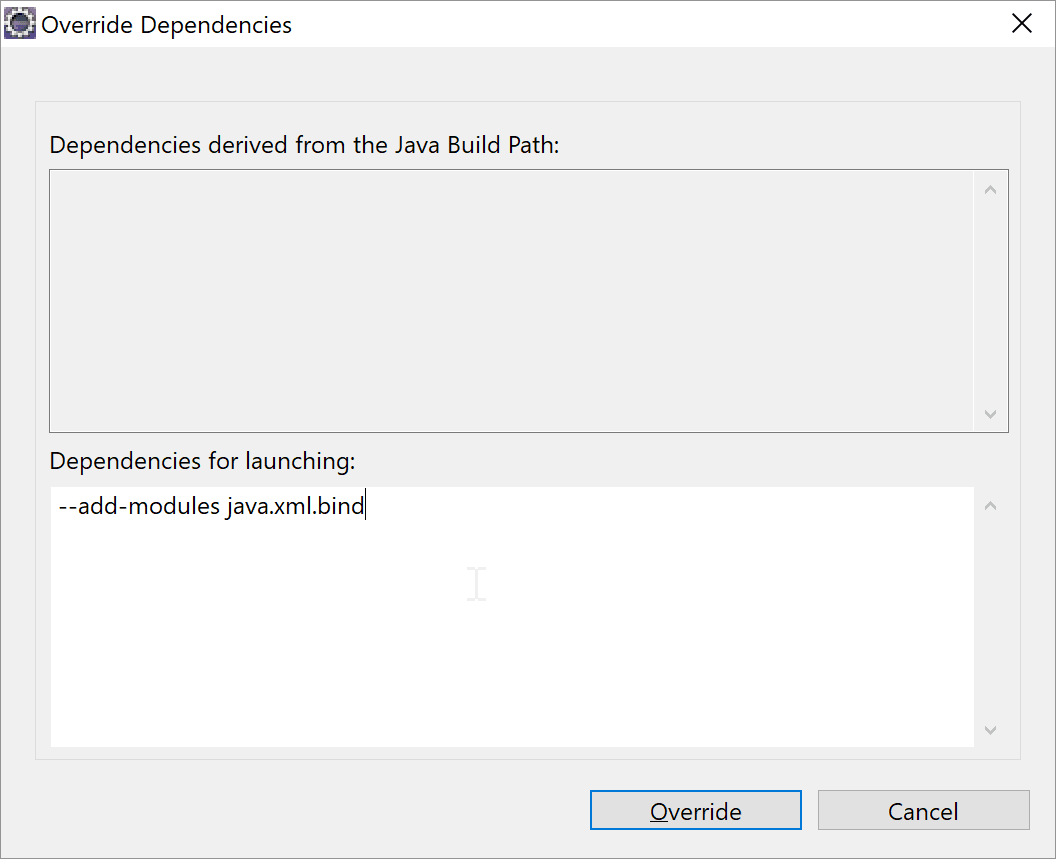Viewport: 1056px width, 859px height.
Task: Click the 'Dependencies for launching' label
Action: tap(202, 461)
